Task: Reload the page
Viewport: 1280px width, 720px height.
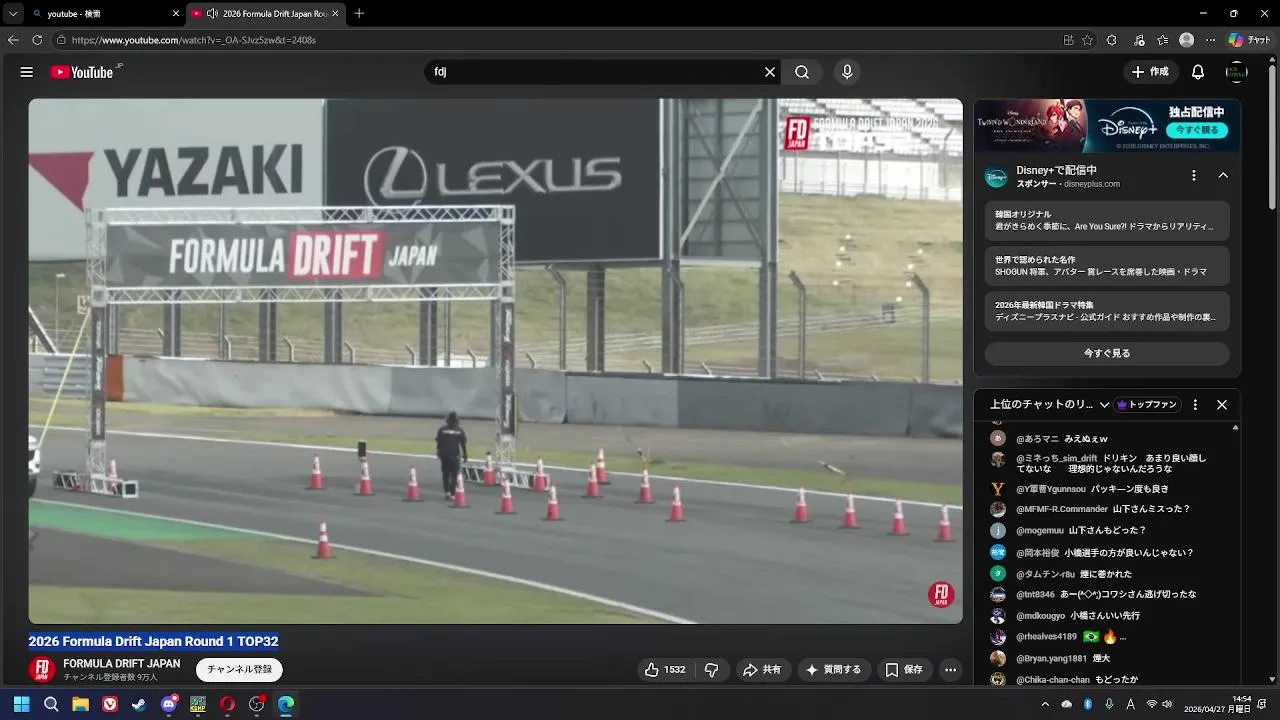Action: click(x=37, y=40)
